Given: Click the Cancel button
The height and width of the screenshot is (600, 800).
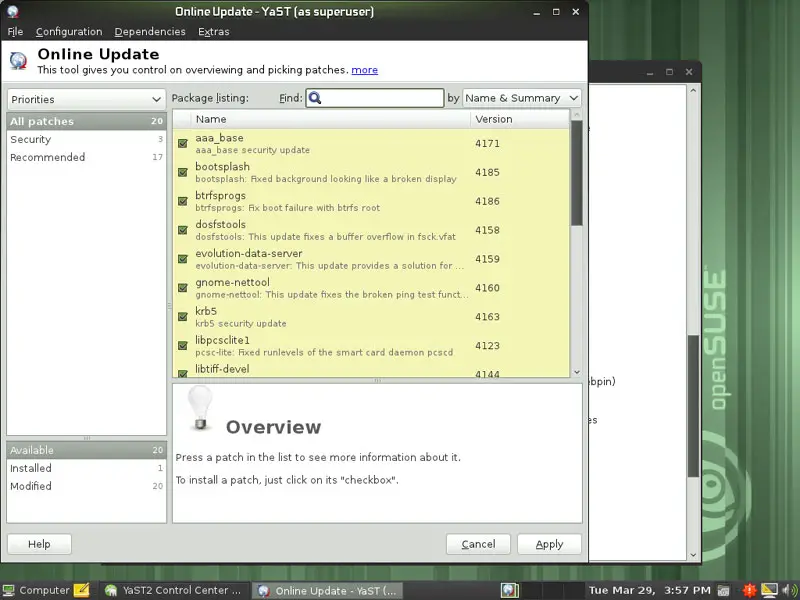Looking at the screenshot, I should (478, 544).
